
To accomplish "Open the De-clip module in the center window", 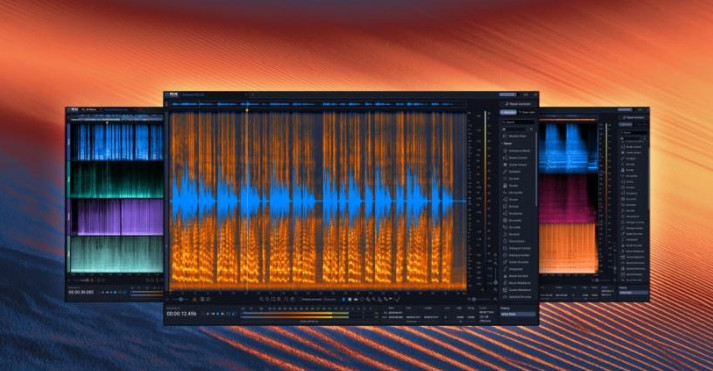I will click(511, 186).
